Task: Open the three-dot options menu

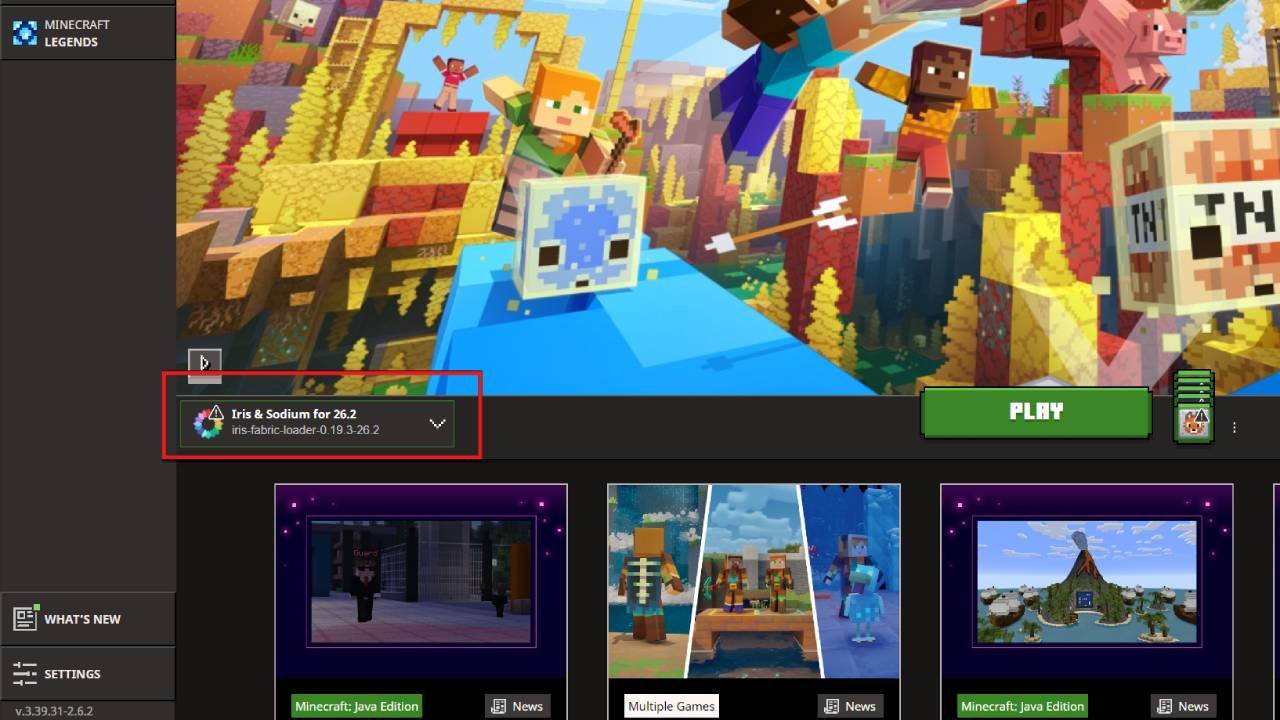Action: click(1234, 427)
